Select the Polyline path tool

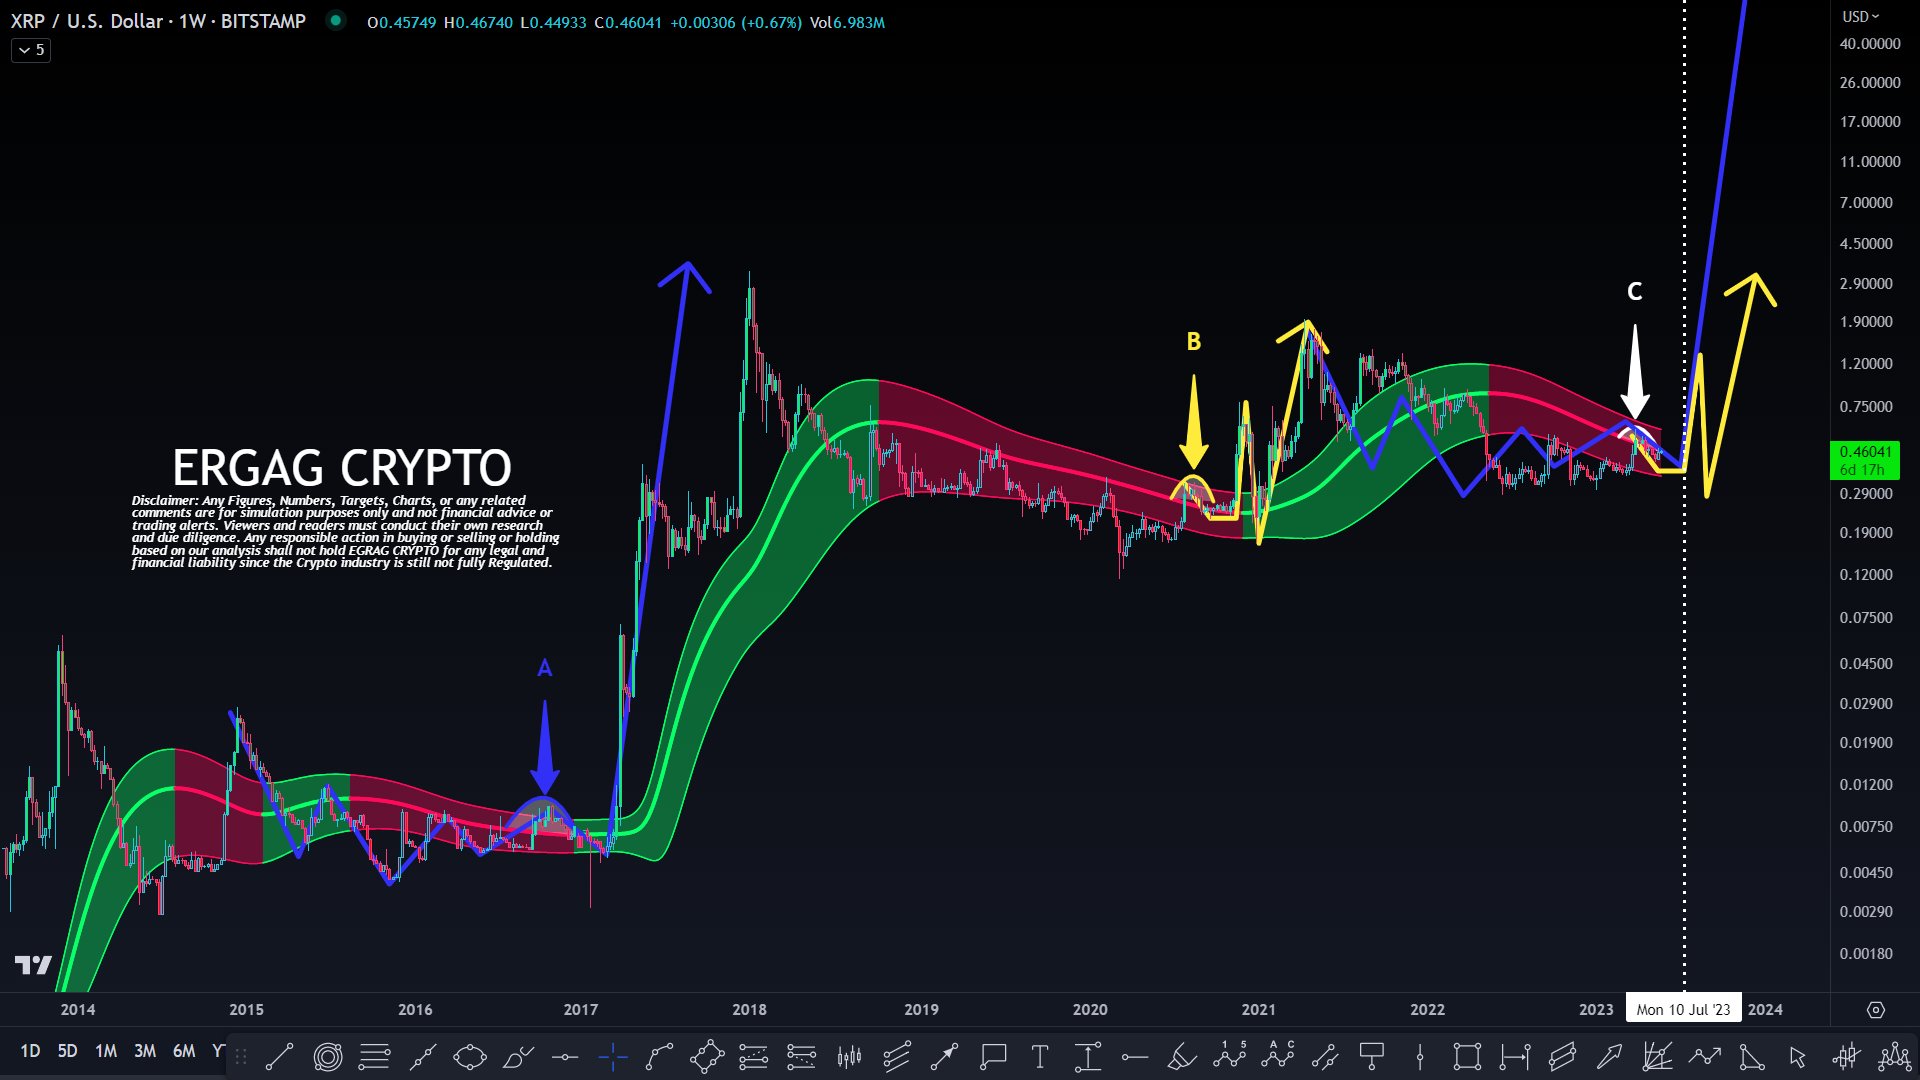click(x=1705, y=1056)
